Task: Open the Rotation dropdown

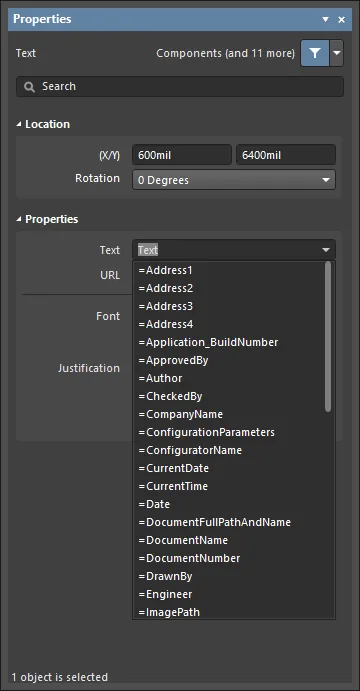Action: 234,180
